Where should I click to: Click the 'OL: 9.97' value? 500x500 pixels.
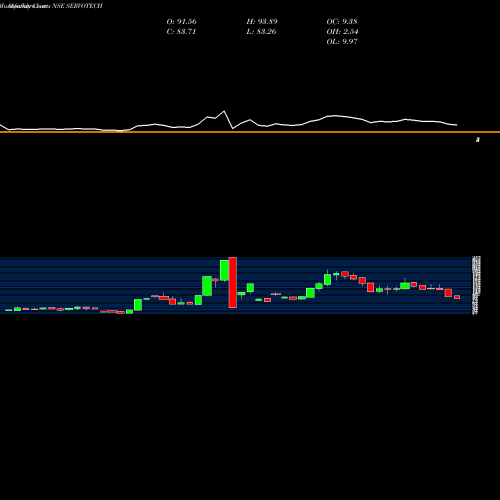342,42
